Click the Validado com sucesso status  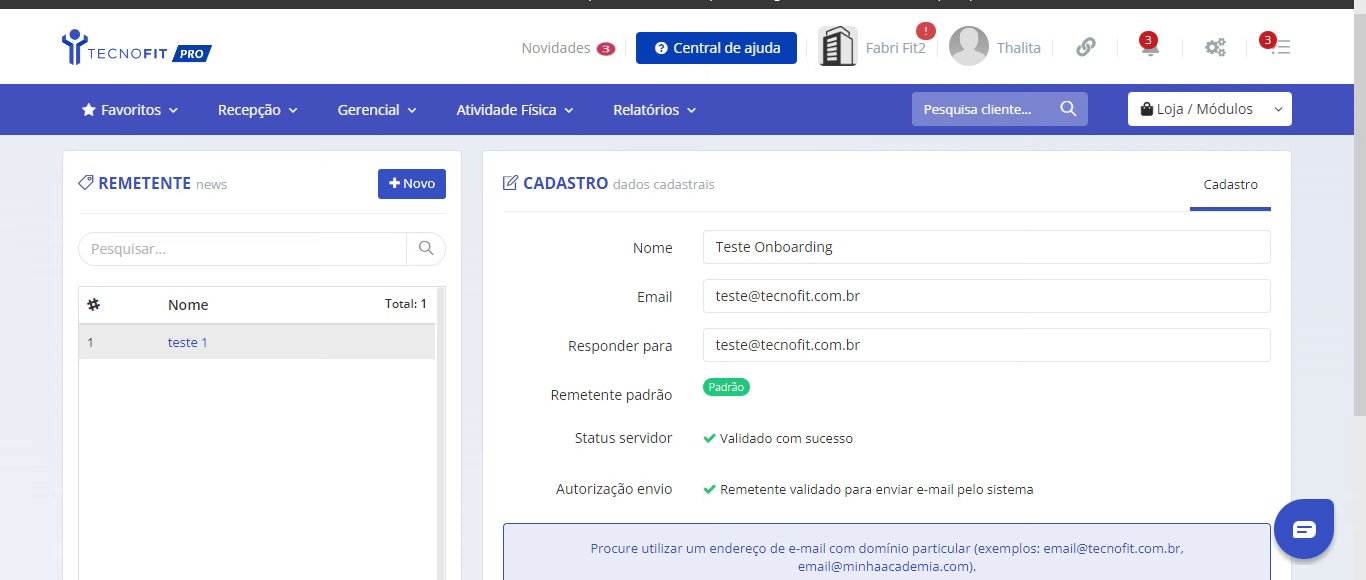[x=786, y=438]
